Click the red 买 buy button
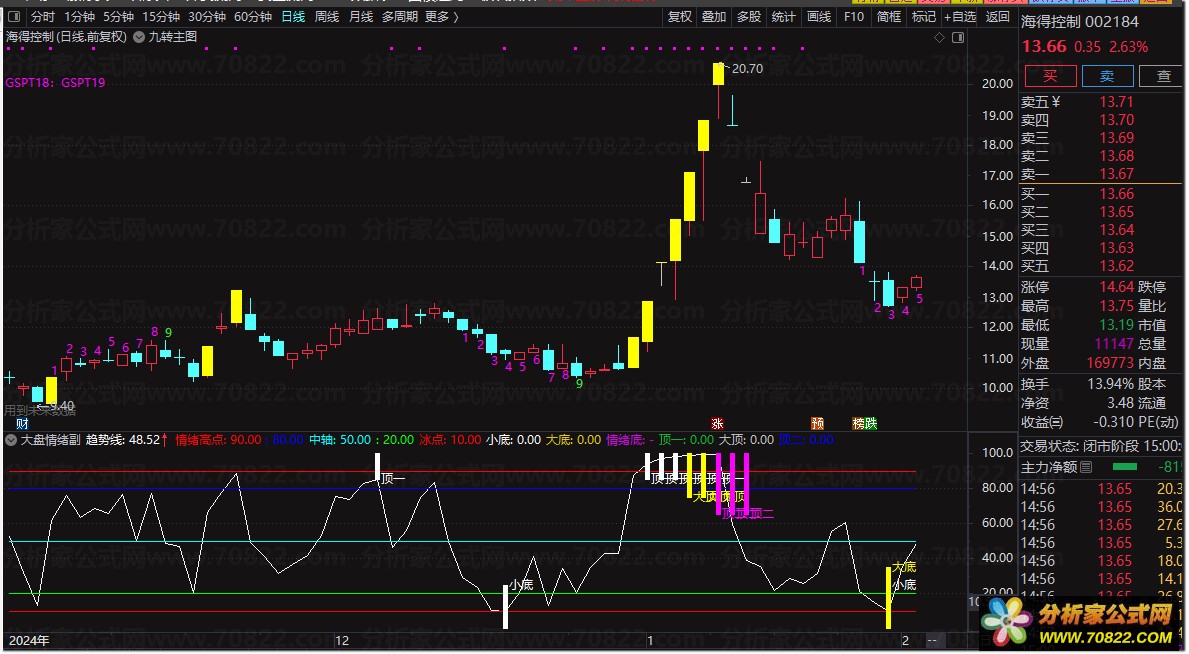 1050,76
